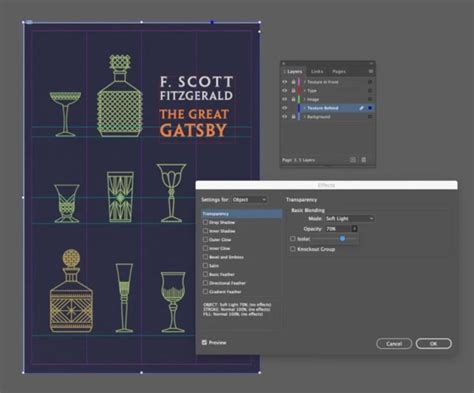Click the tall green decanter illustration
The width and height of the screenshot is (474, 393).
coord(120,96)
